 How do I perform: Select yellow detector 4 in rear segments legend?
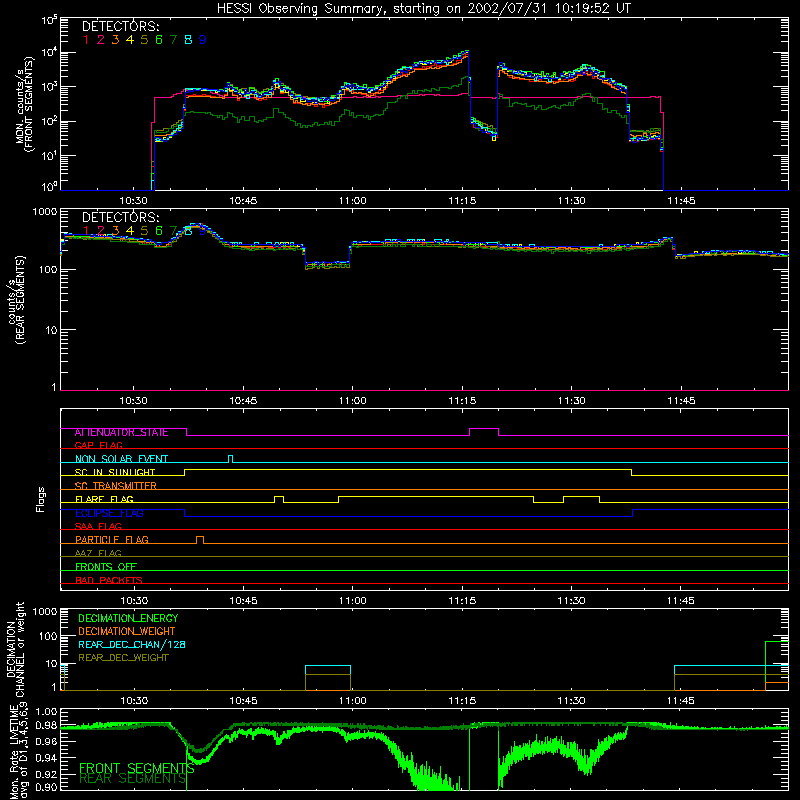(130, 231)
